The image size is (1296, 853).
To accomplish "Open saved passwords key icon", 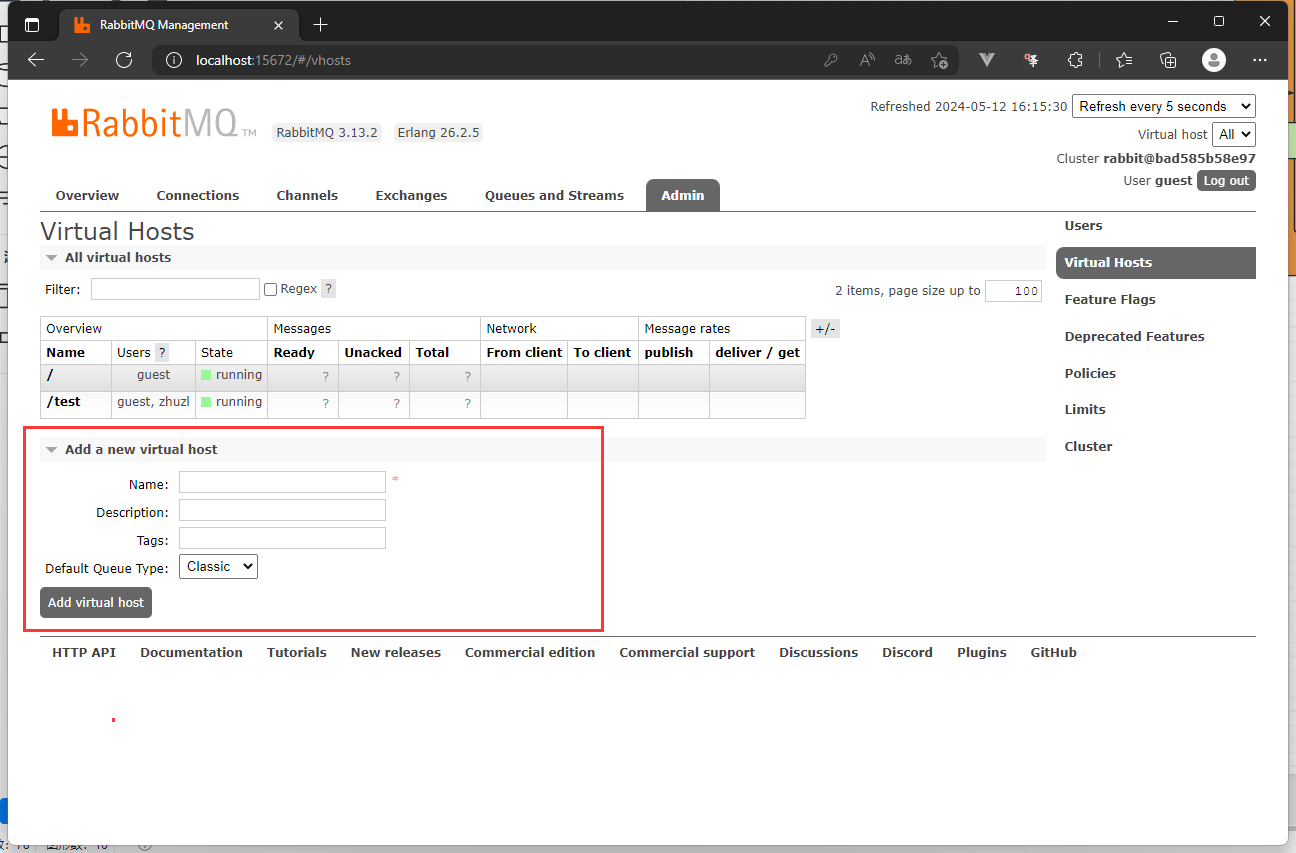I will click(831, 60).
